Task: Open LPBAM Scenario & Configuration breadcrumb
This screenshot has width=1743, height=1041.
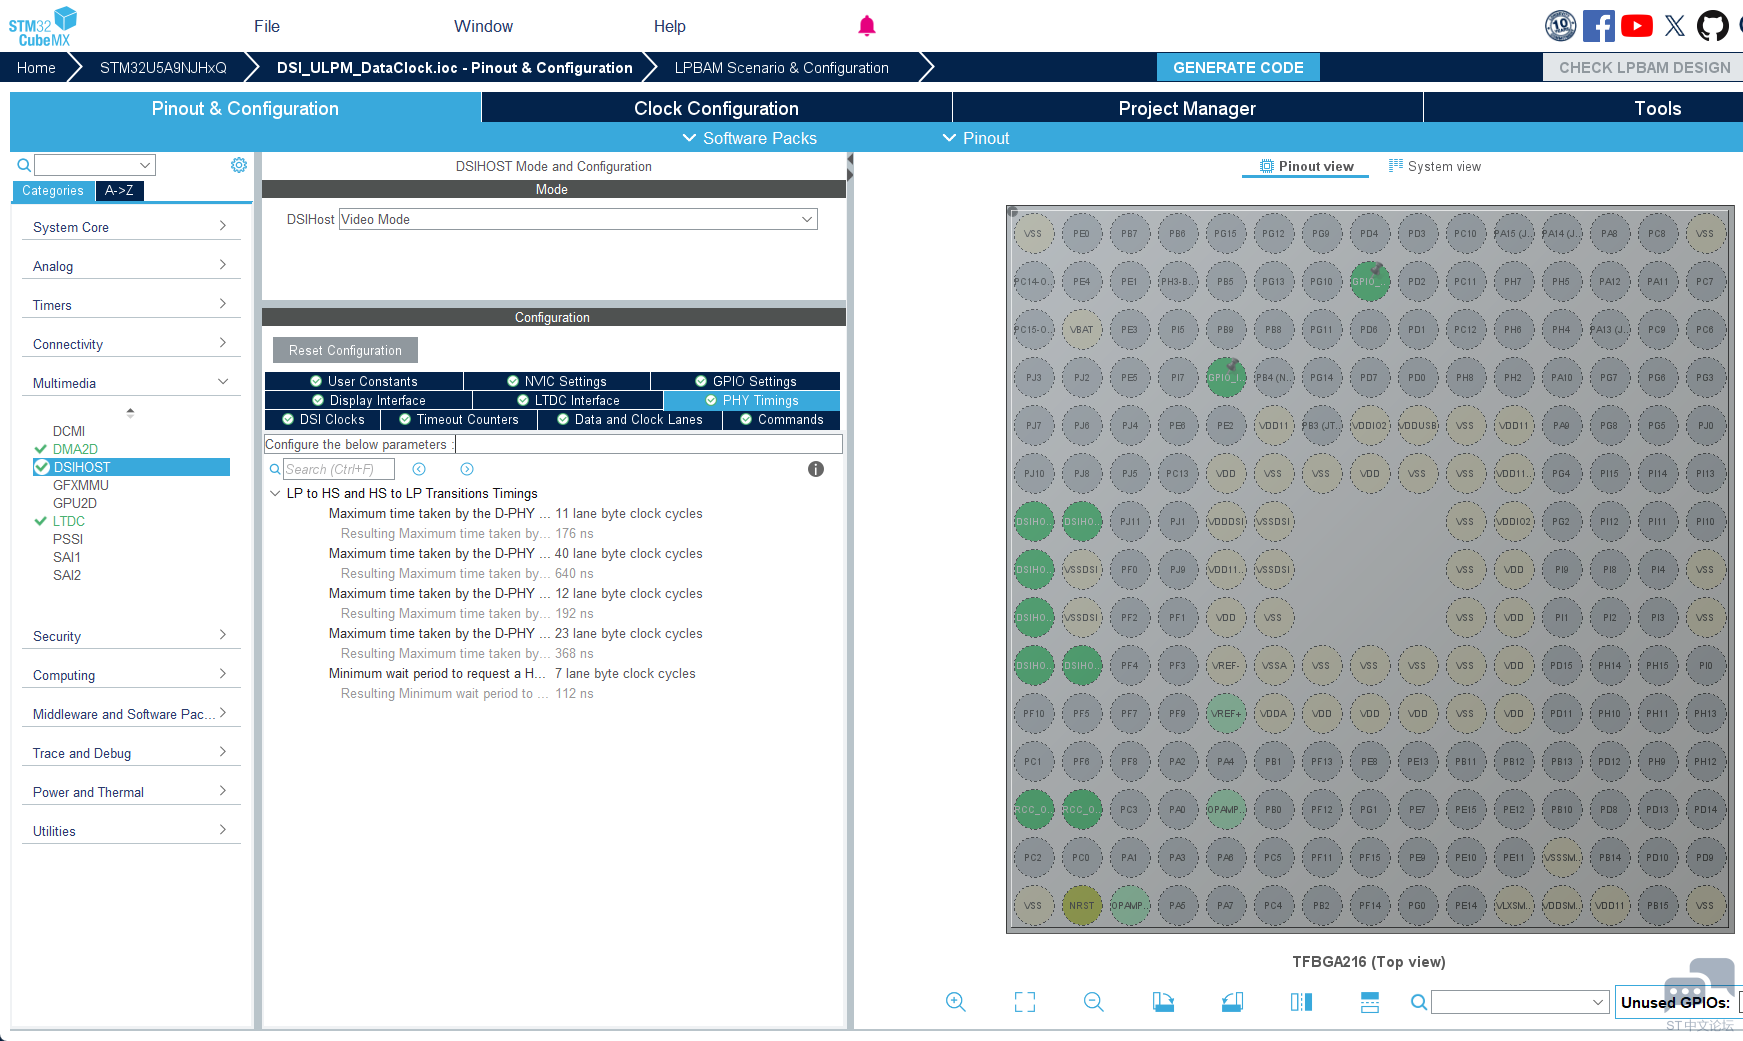Action: [781, 67]
